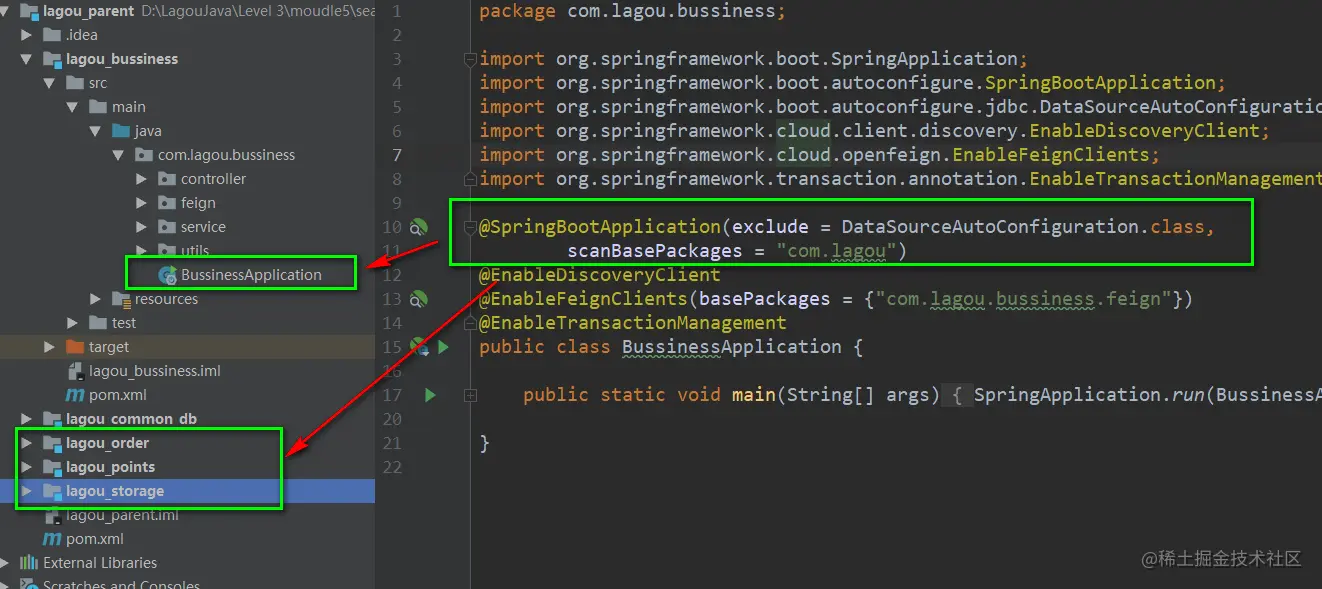
Task: Click the lagou_common_db module icon
Action: click(52, 419)
